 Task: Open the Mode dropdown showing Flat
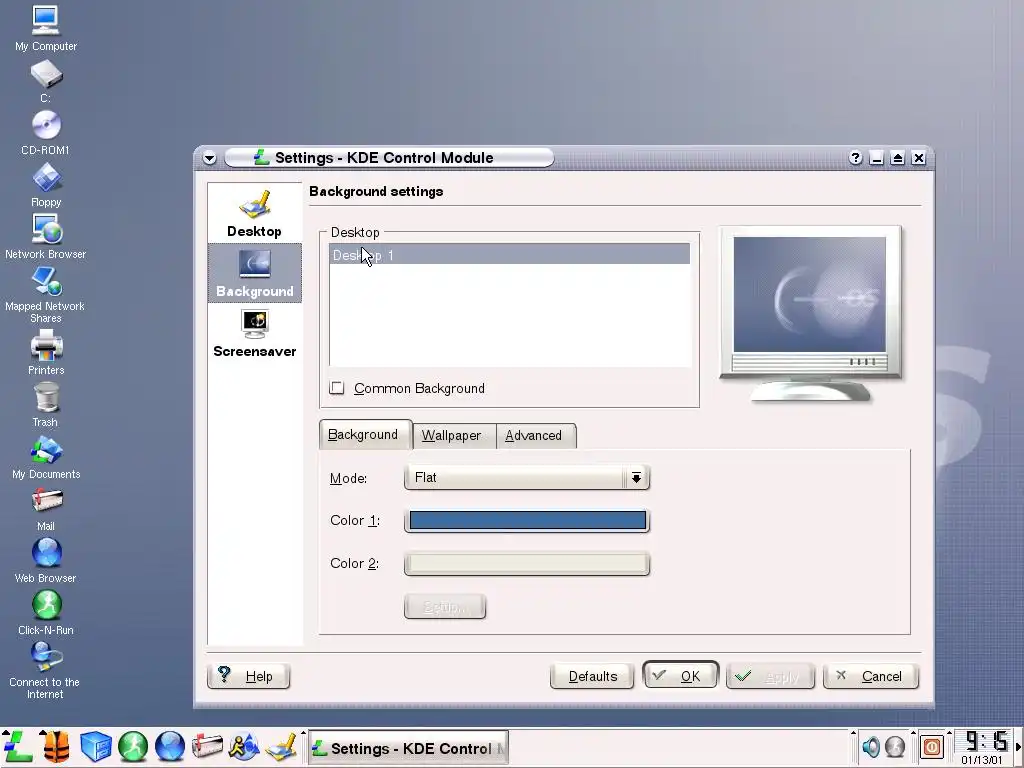527,477
